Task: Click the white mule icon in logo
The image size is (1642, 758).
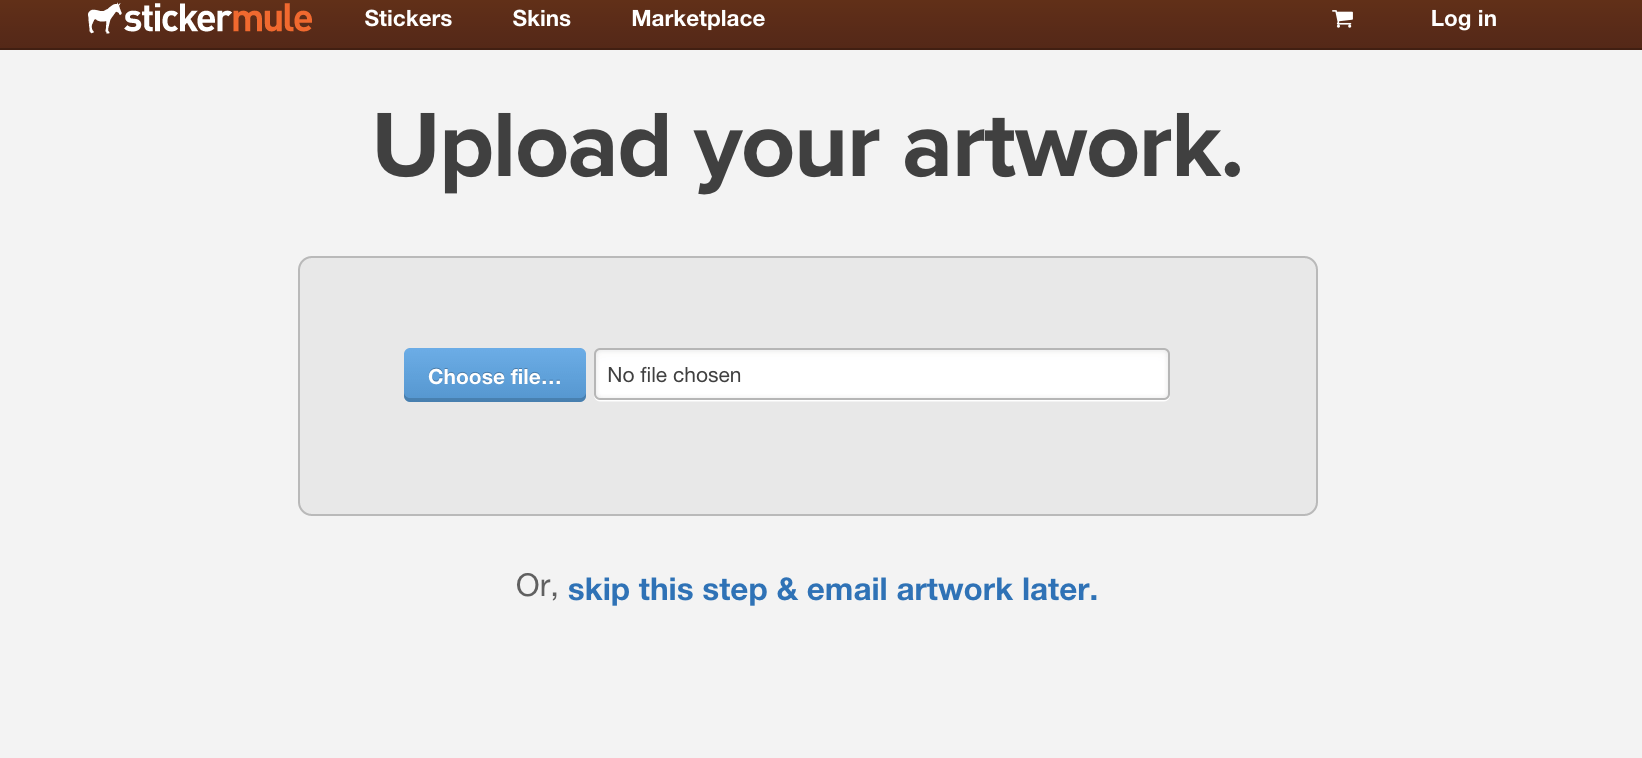Action: click(104, 18)
